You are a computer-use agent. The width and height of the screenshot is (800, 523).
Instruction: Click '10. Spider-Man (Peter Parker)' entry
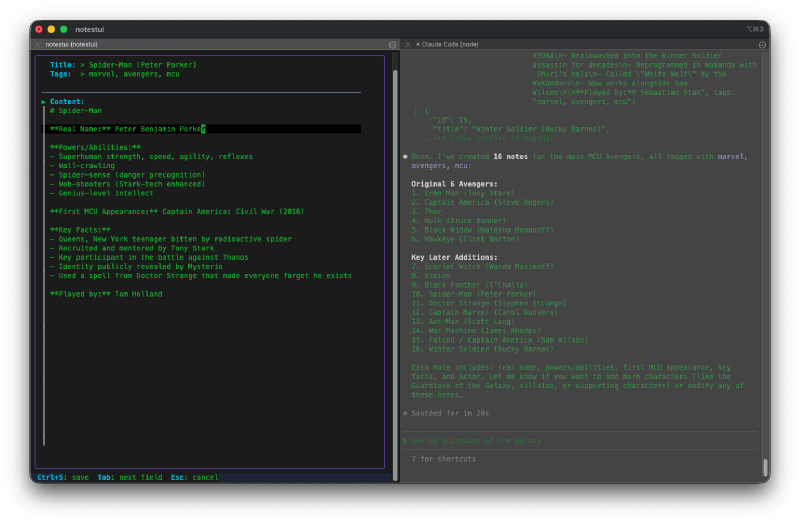point(473,294)
